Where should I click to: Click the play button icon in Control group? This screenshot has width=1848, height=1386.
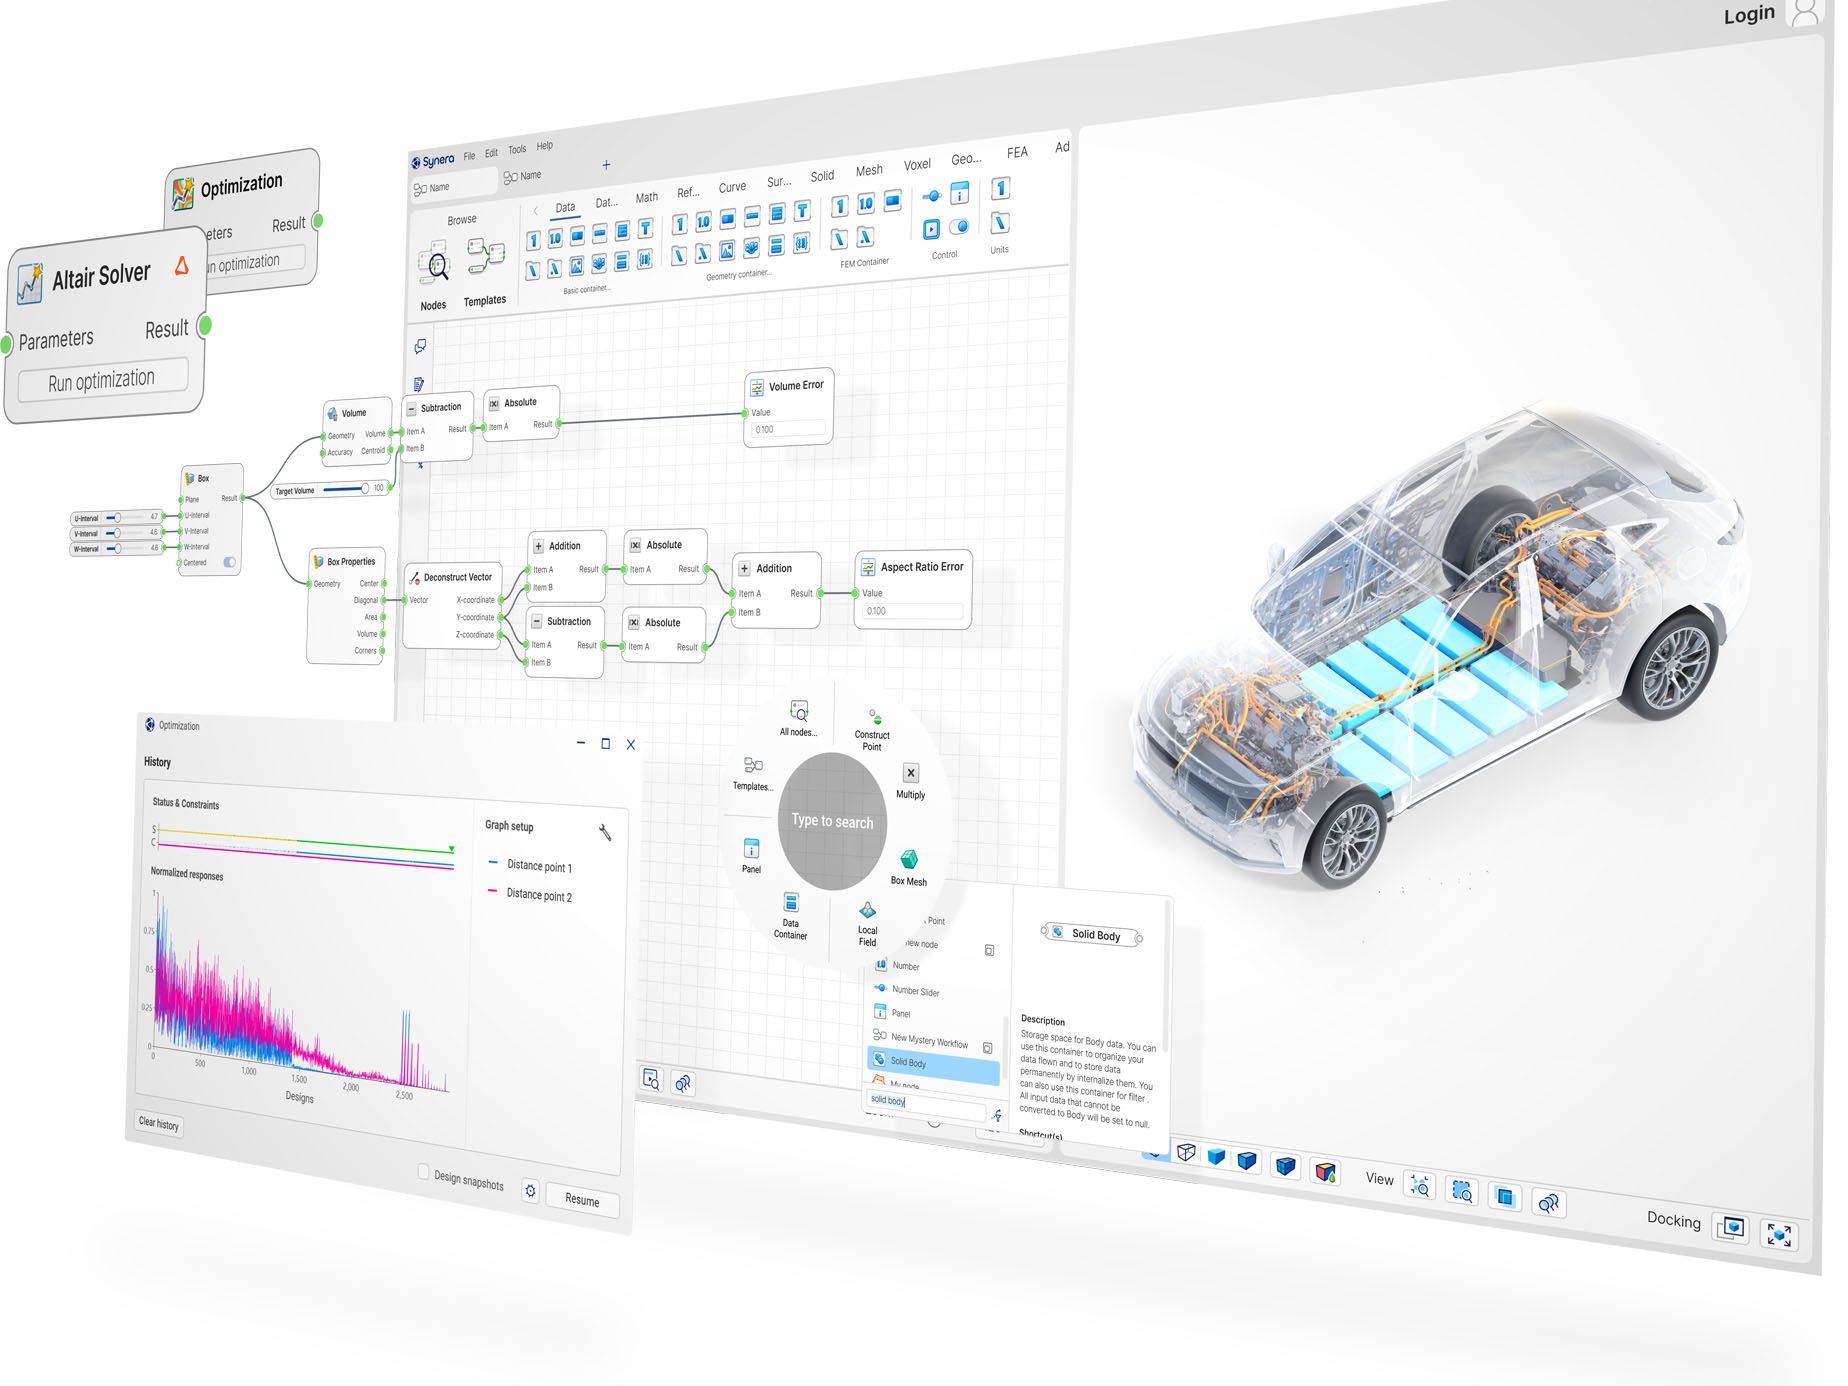(931, 229)
